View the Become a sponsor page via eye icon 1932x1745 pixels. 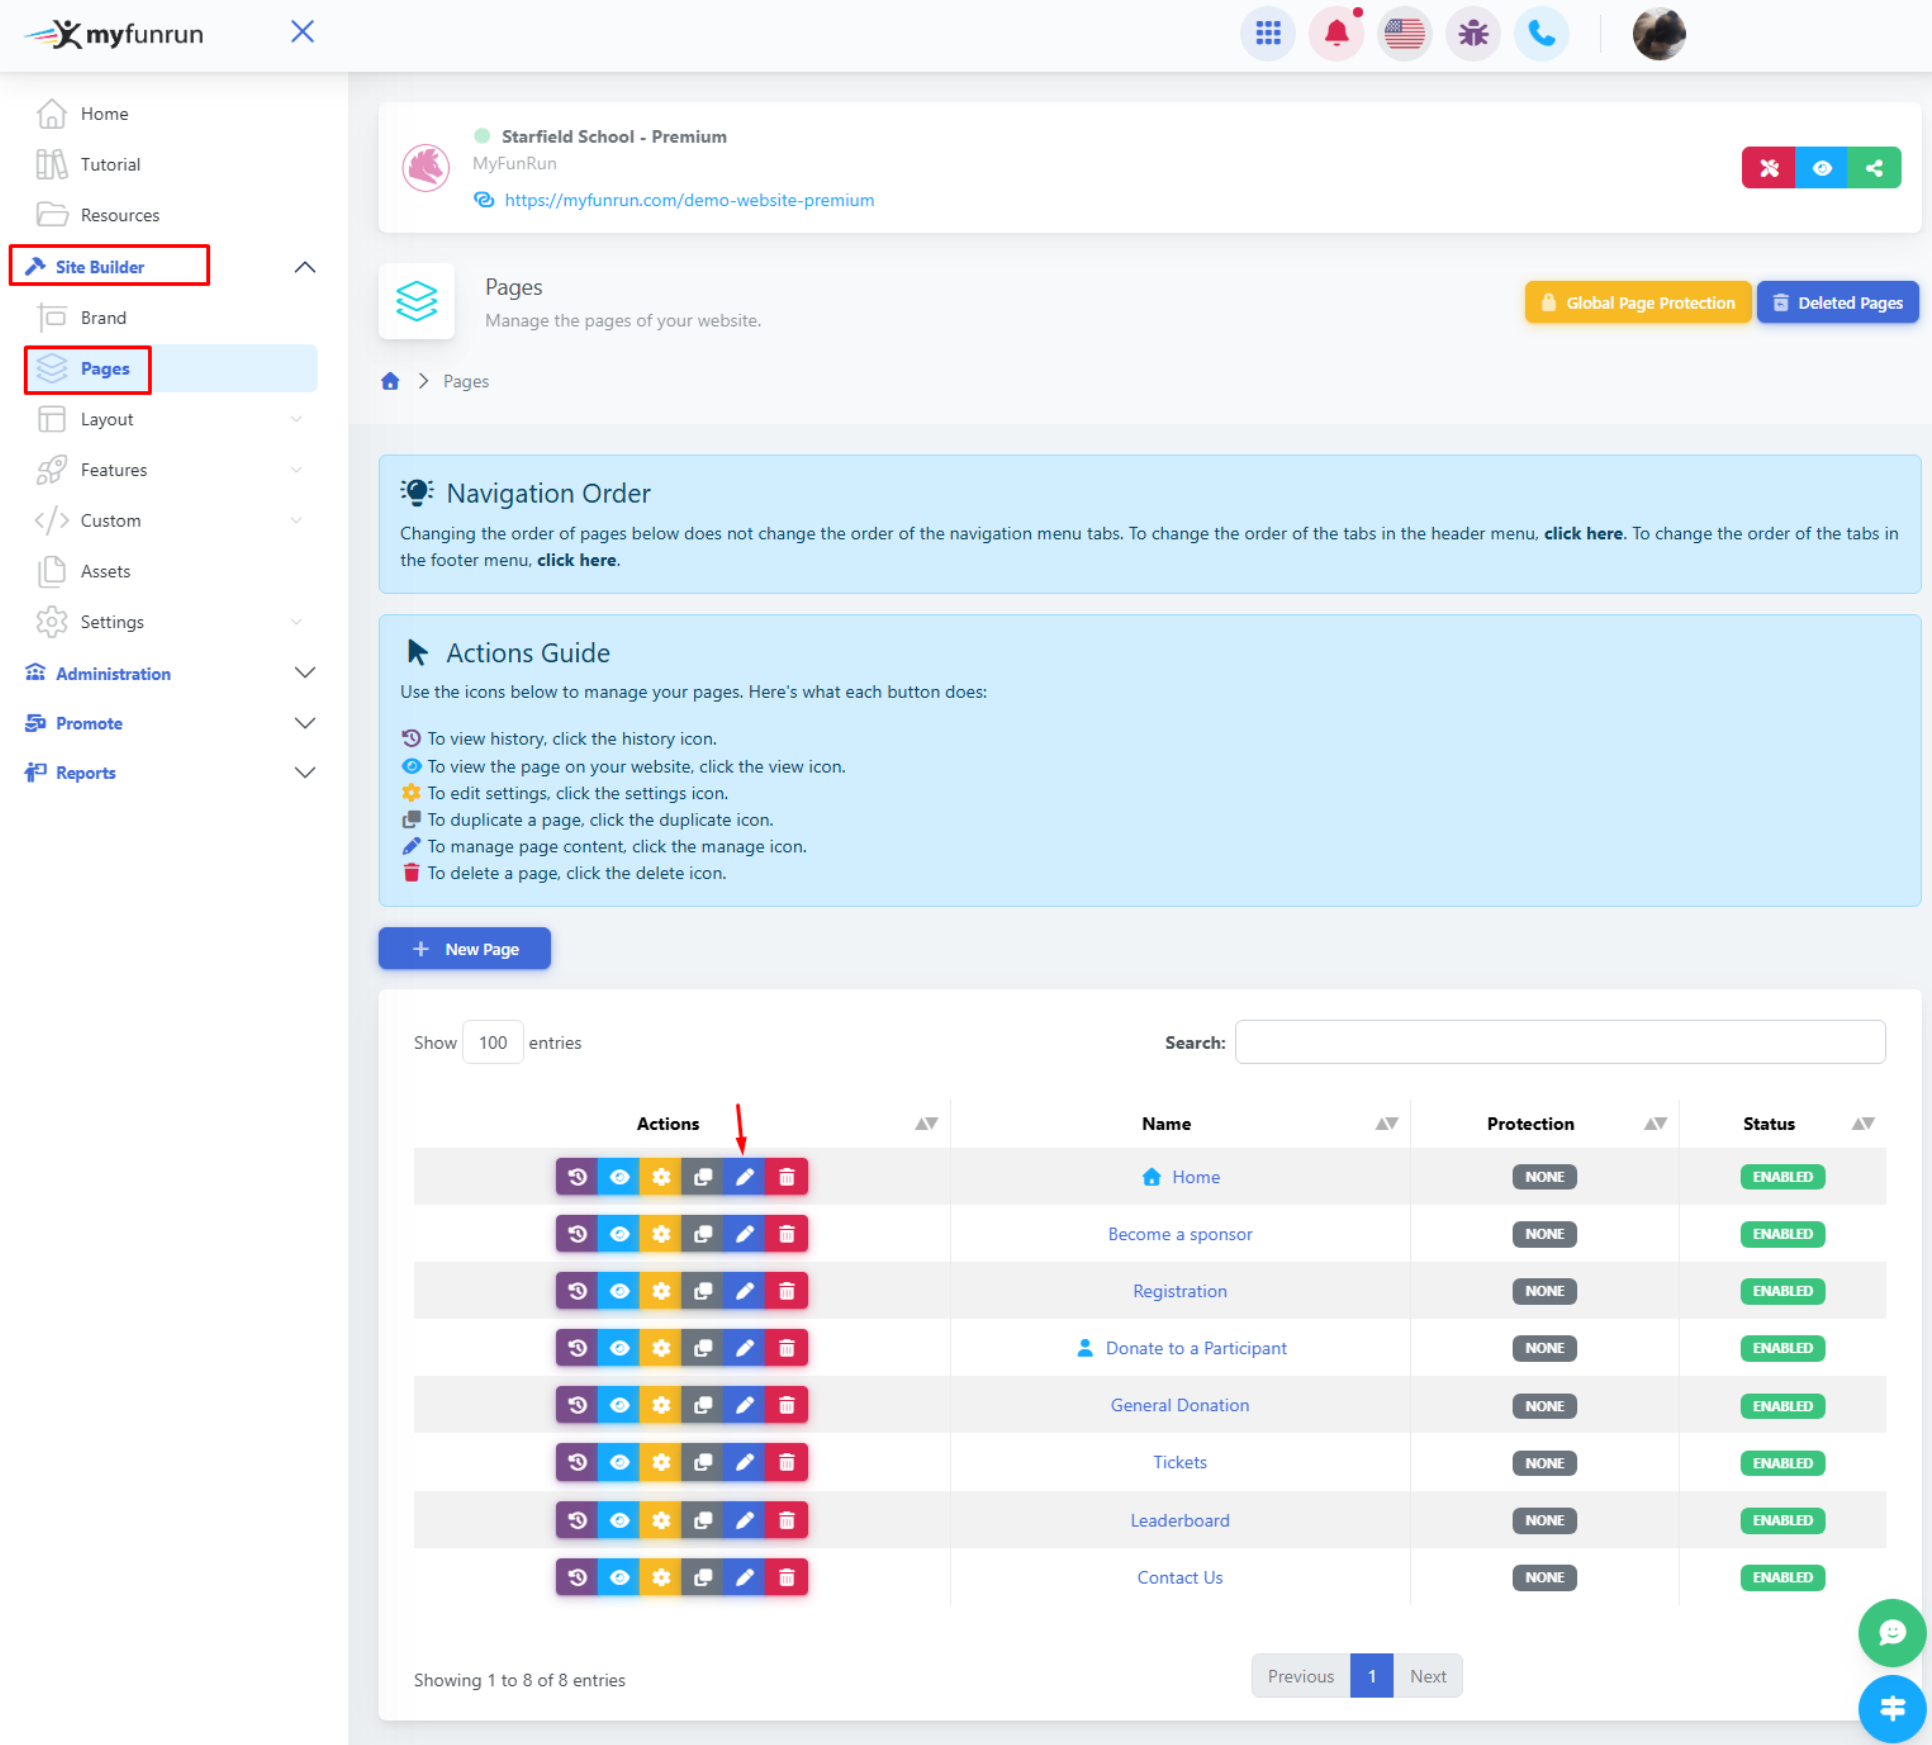[619, 1234]
